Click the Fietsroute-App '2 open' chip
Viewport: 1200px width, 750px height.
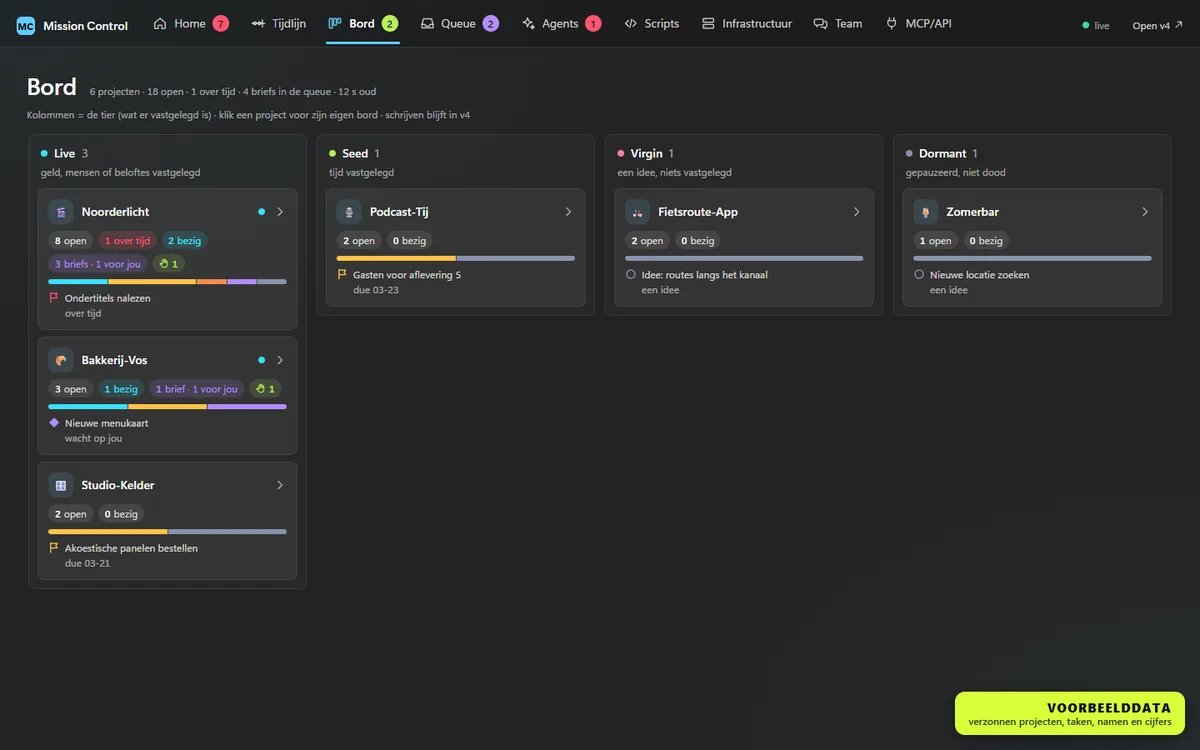pyautogui.click(x=647, y=241)
